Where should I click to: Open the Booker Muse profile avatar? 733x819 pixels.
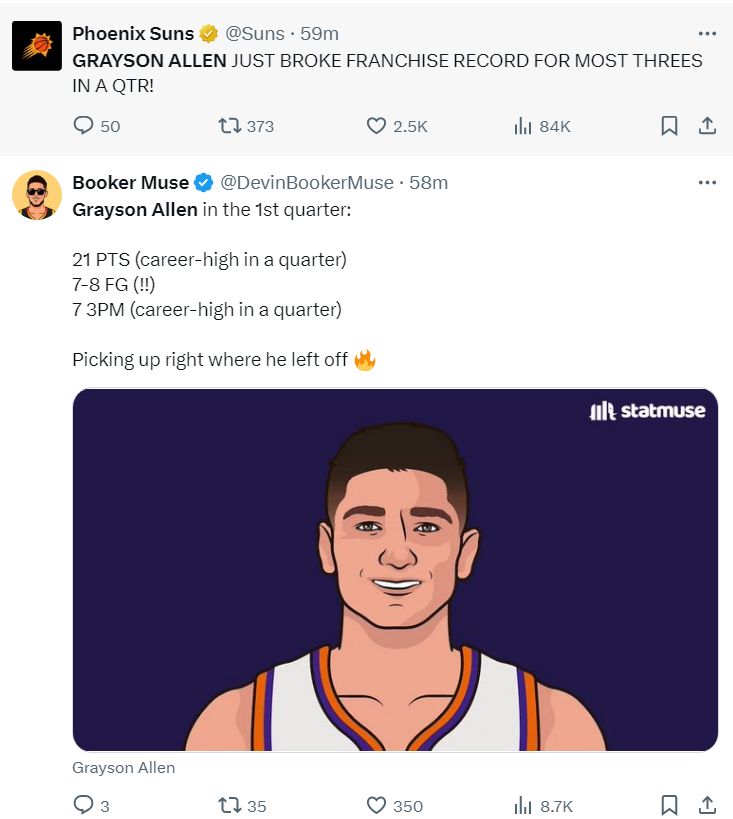click(37, 195)
